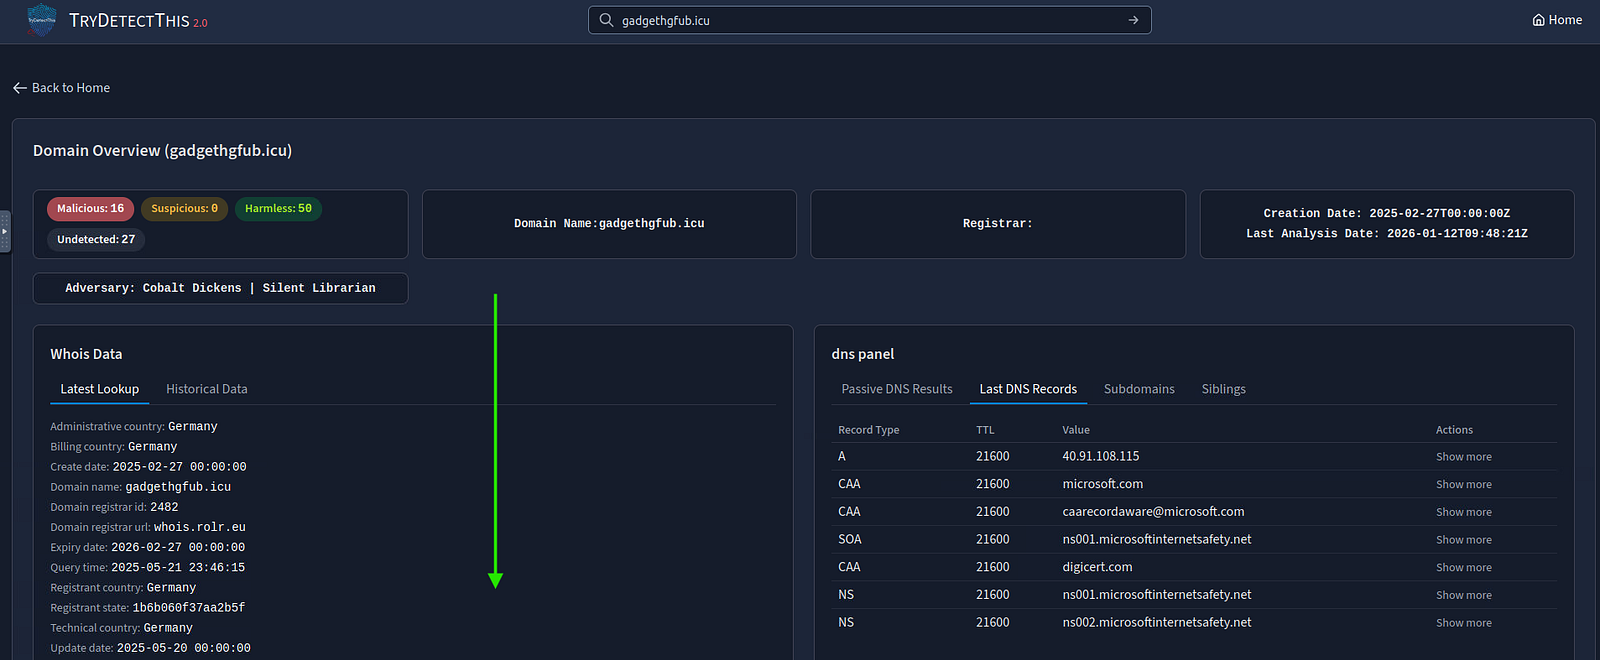Screen dimensions: 1600x660
Task: Click the domain search input field
Action: pos(869,20)
